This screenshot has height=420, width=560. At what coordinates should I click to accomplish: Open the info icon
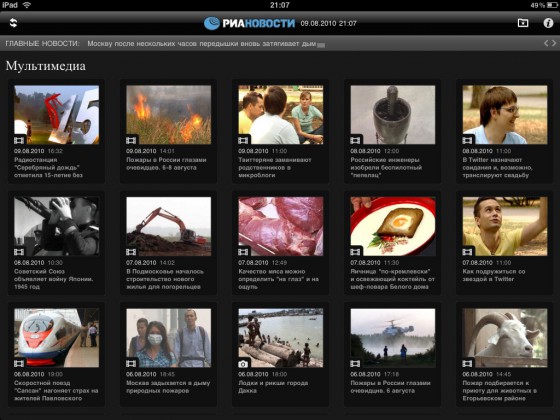[548, 23]
